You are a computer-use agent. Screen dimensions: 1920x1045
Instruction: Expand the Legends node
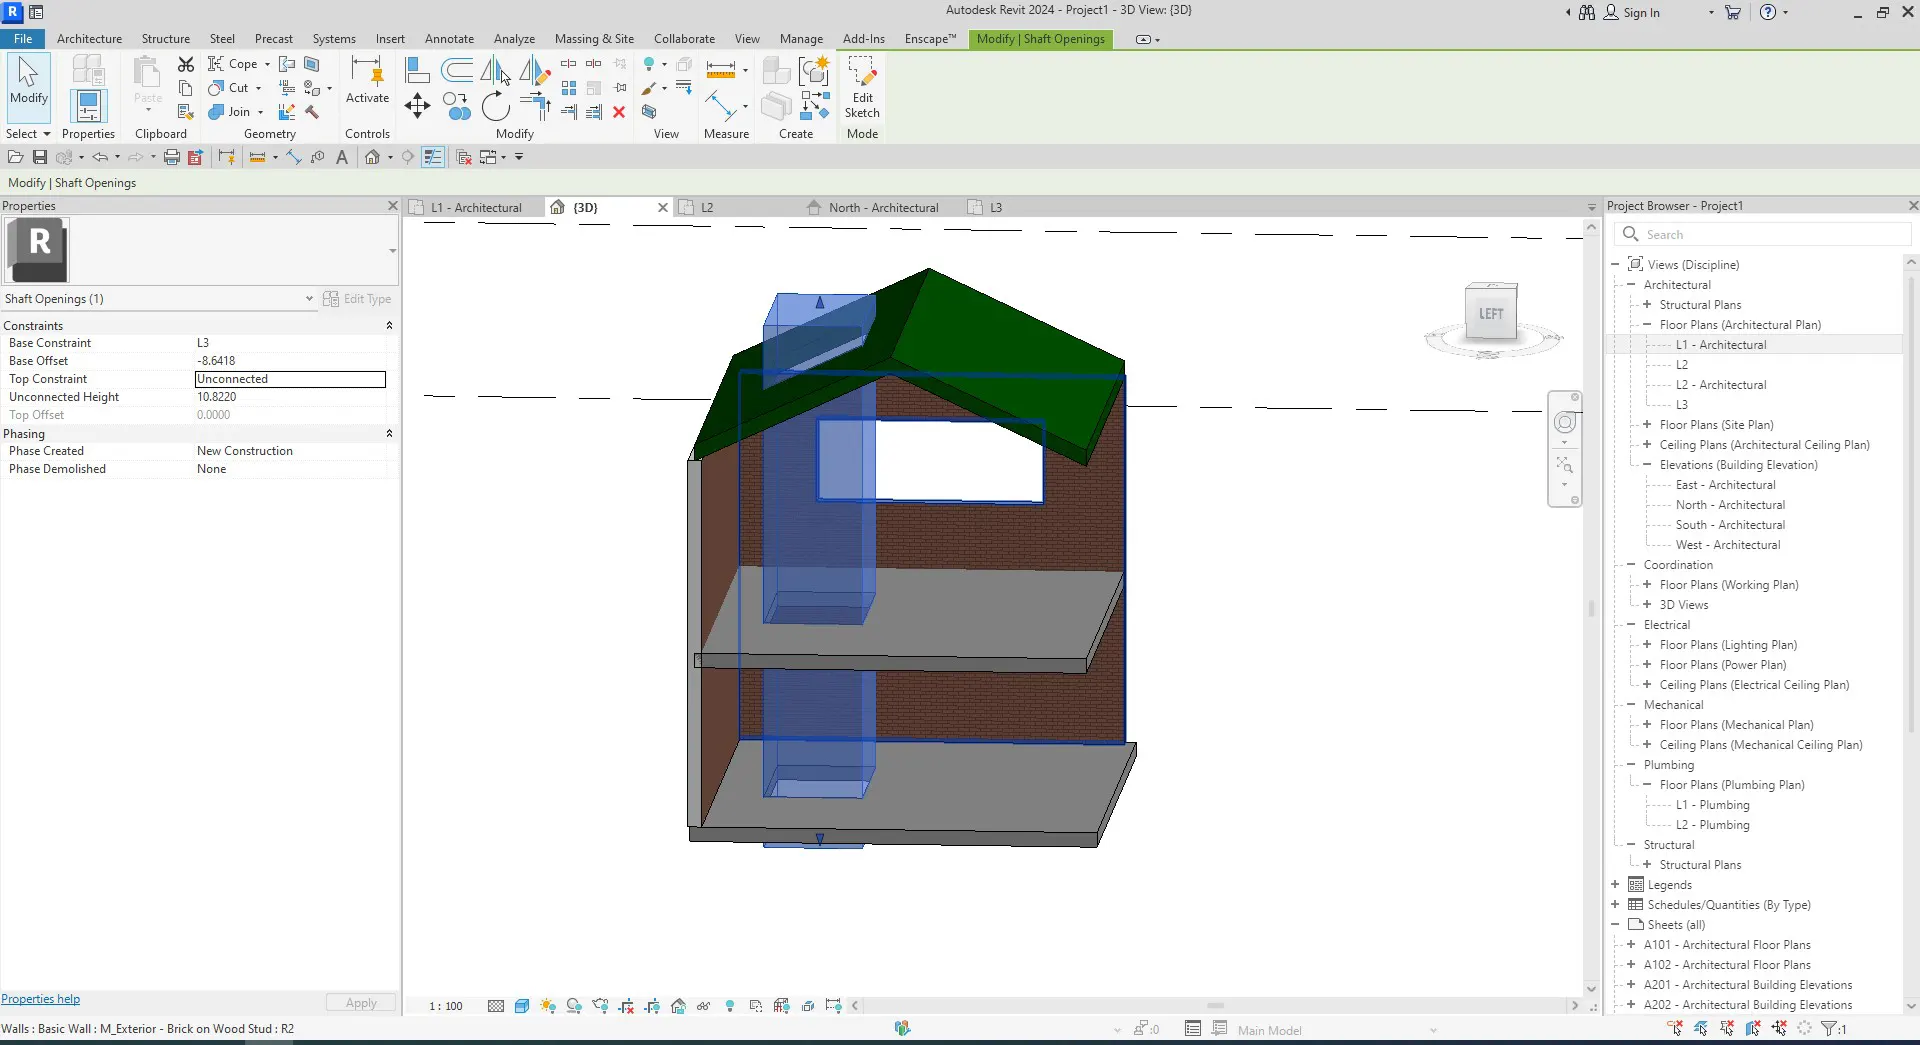point(1615,885)
